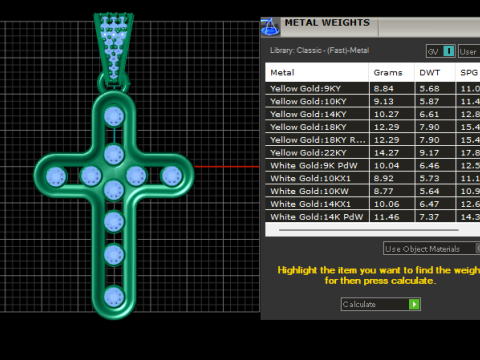
Task: Click the Metal column header
Action: tap(317, 72)
